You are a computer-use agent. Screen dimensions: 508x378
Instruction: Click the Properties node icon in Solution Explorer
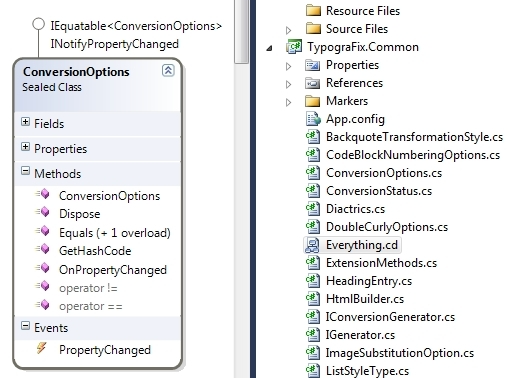click(x=313, y=65)
